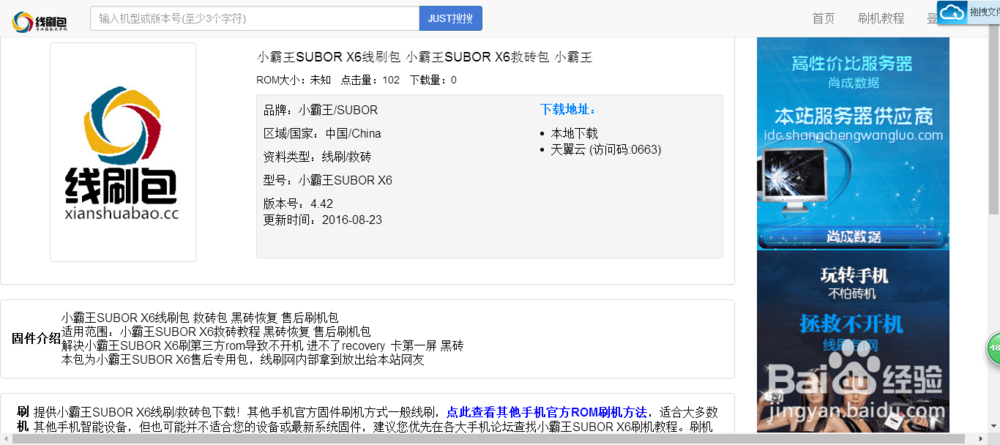Click the 线刷包 site logo in header
1000x445 pixels.
coord(40,21)
